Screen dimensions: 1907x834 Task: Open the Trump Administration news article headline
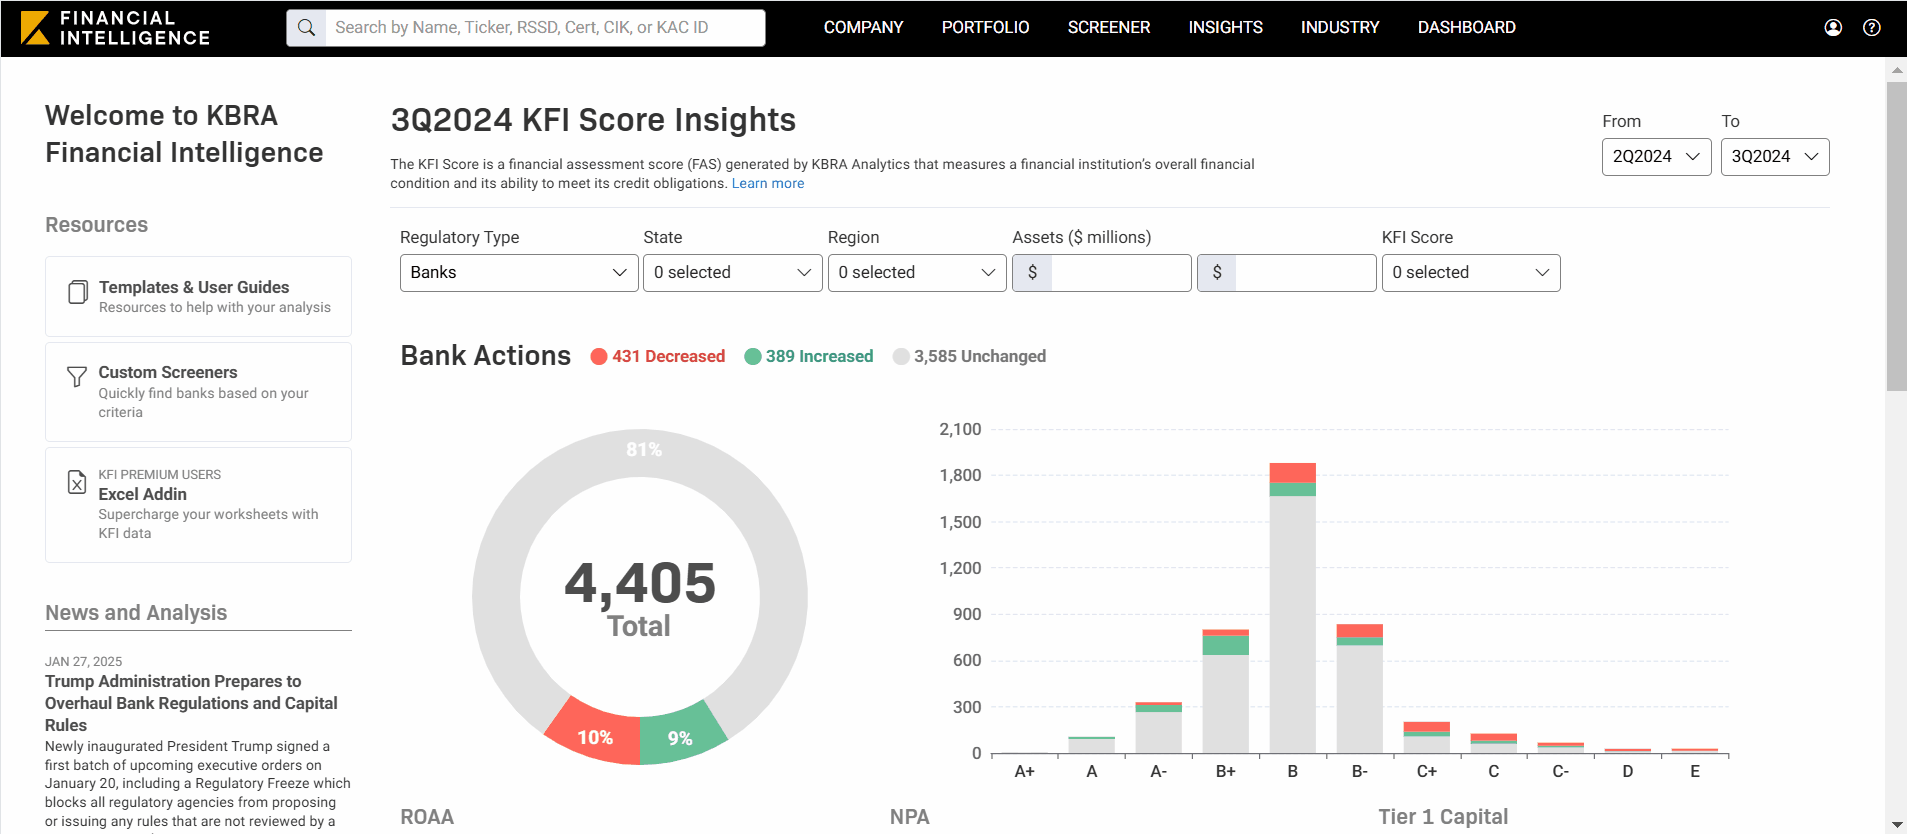[191, 703]
